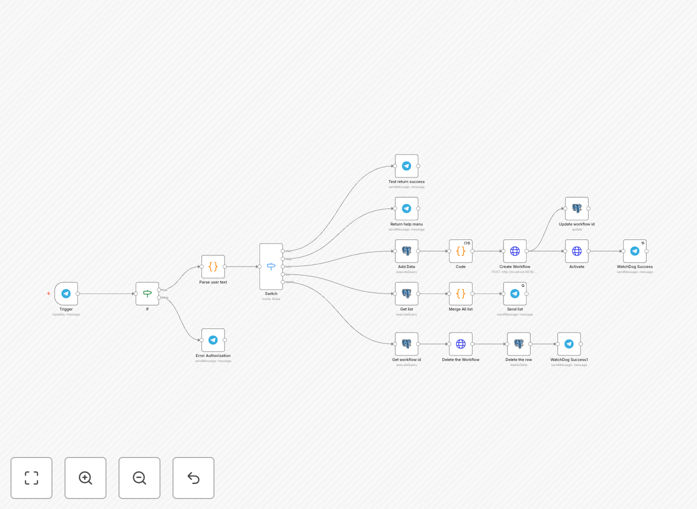Zoom out of the canvas

pos(139,478)
